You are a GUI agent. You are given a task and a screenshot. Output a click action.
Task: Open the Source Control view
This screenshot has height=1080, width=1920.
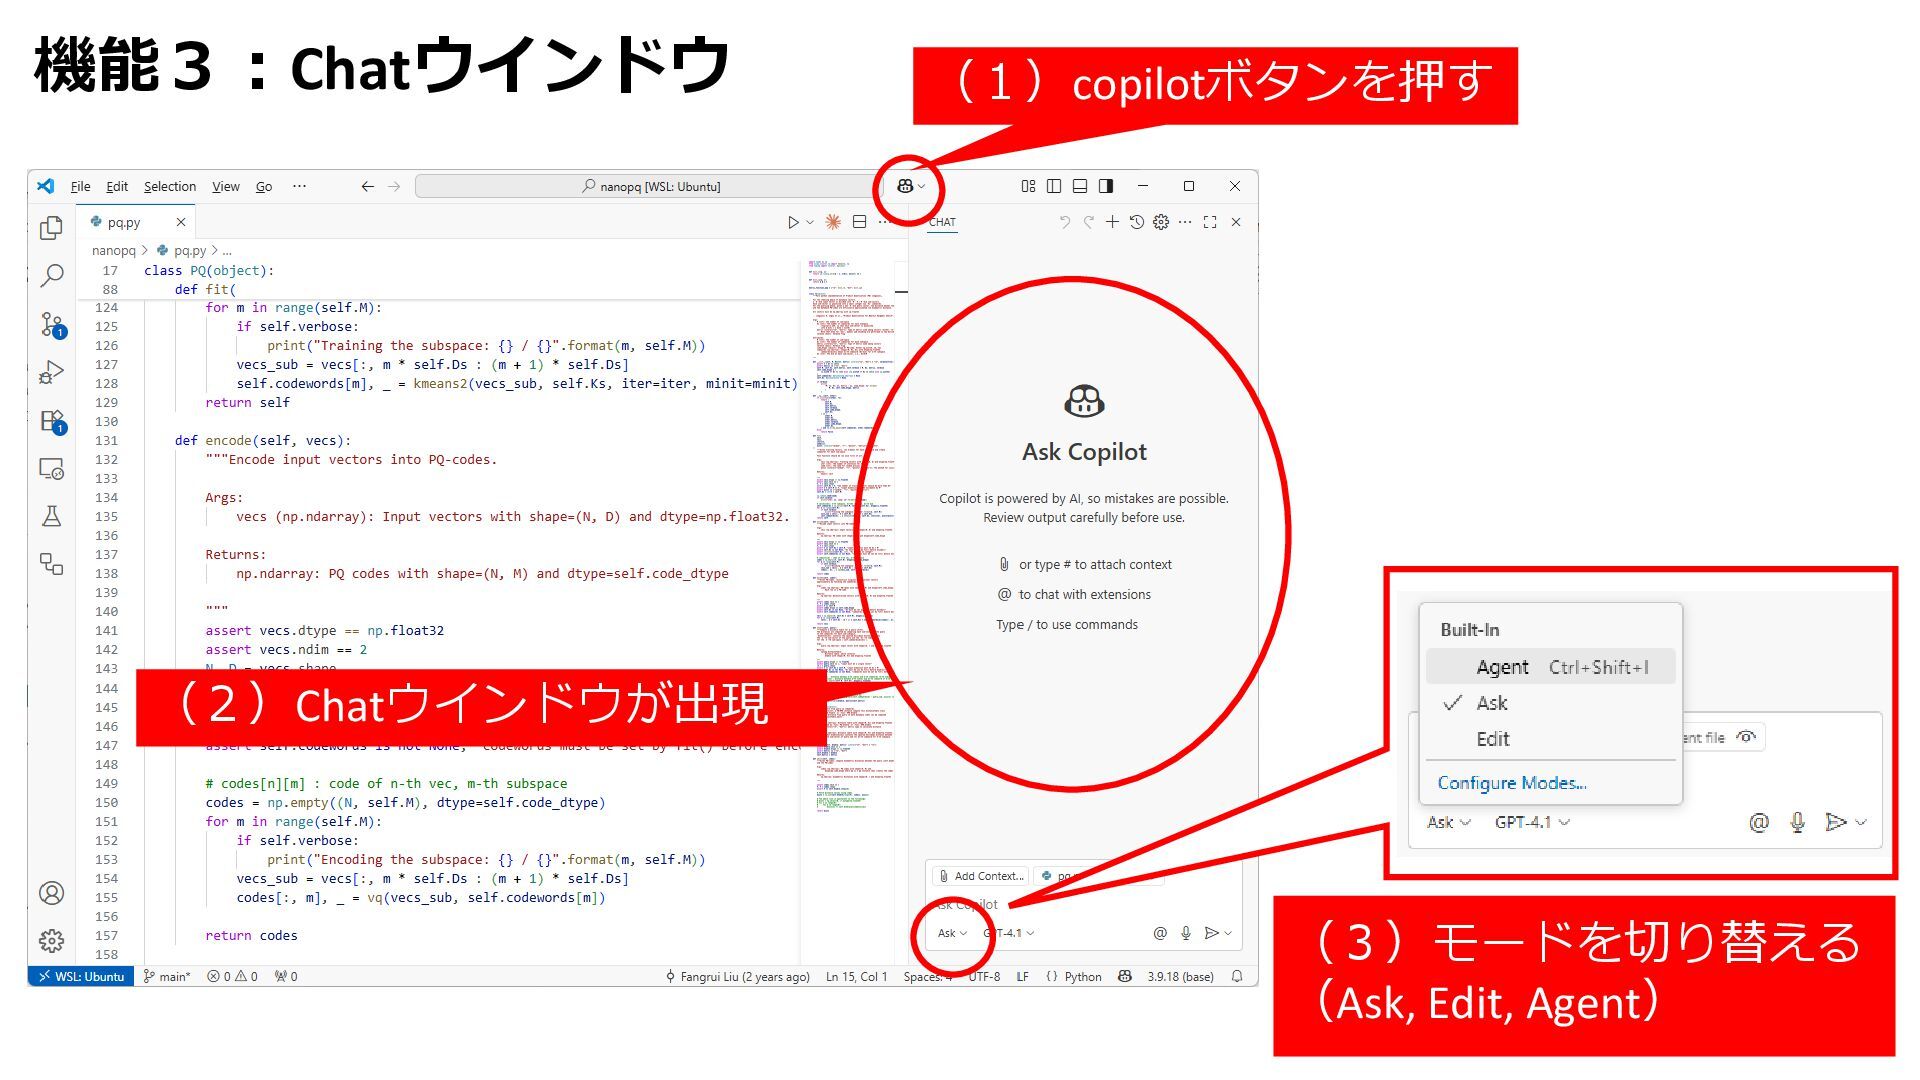pos(51,324)
